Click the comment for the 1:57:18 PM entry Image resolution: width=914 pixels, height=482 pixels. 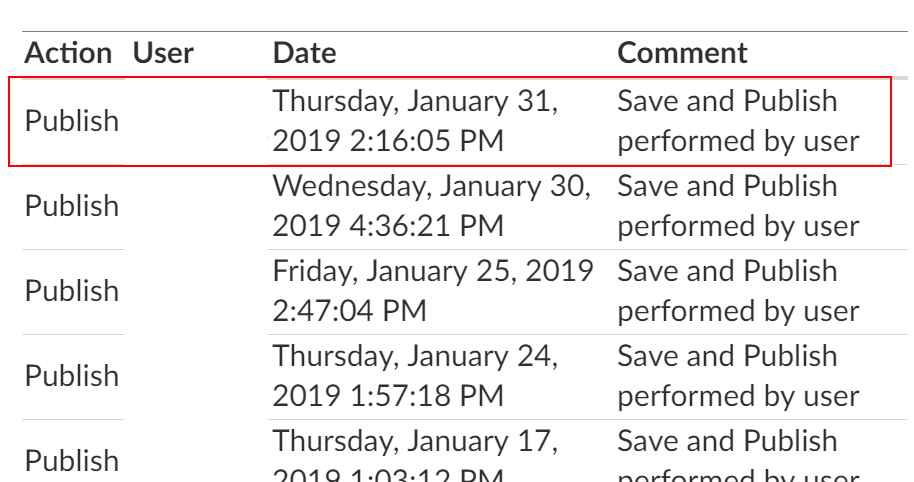click(738, 376)
